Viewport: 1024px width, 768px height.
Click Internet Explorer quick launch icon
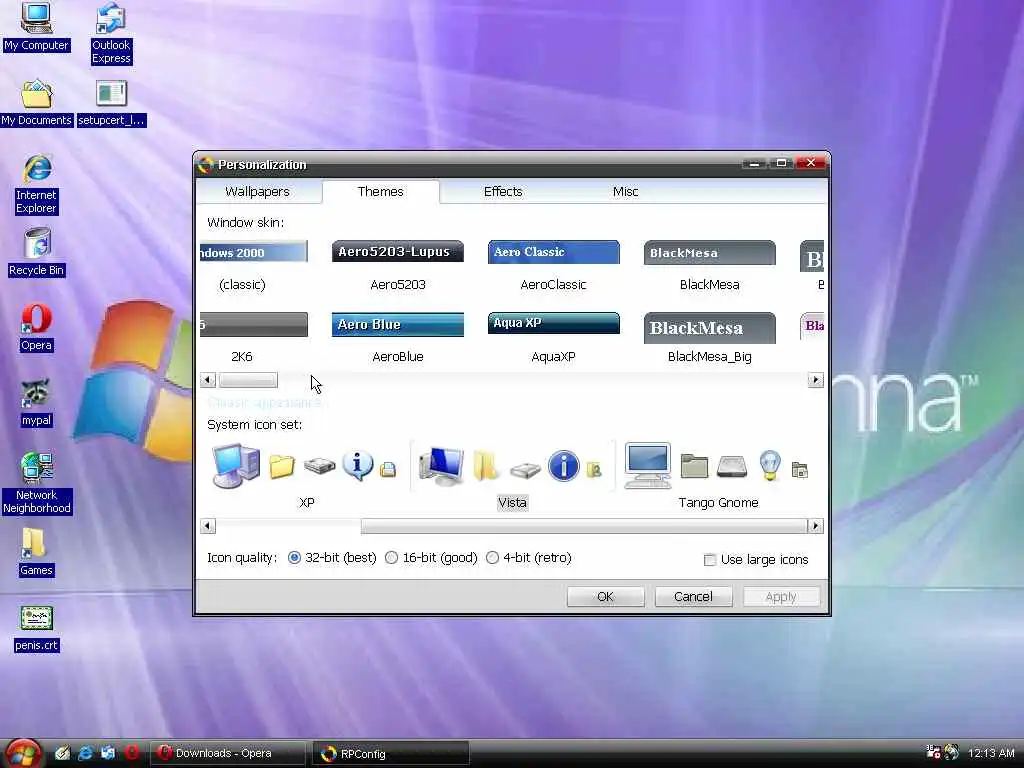[86, 753]
